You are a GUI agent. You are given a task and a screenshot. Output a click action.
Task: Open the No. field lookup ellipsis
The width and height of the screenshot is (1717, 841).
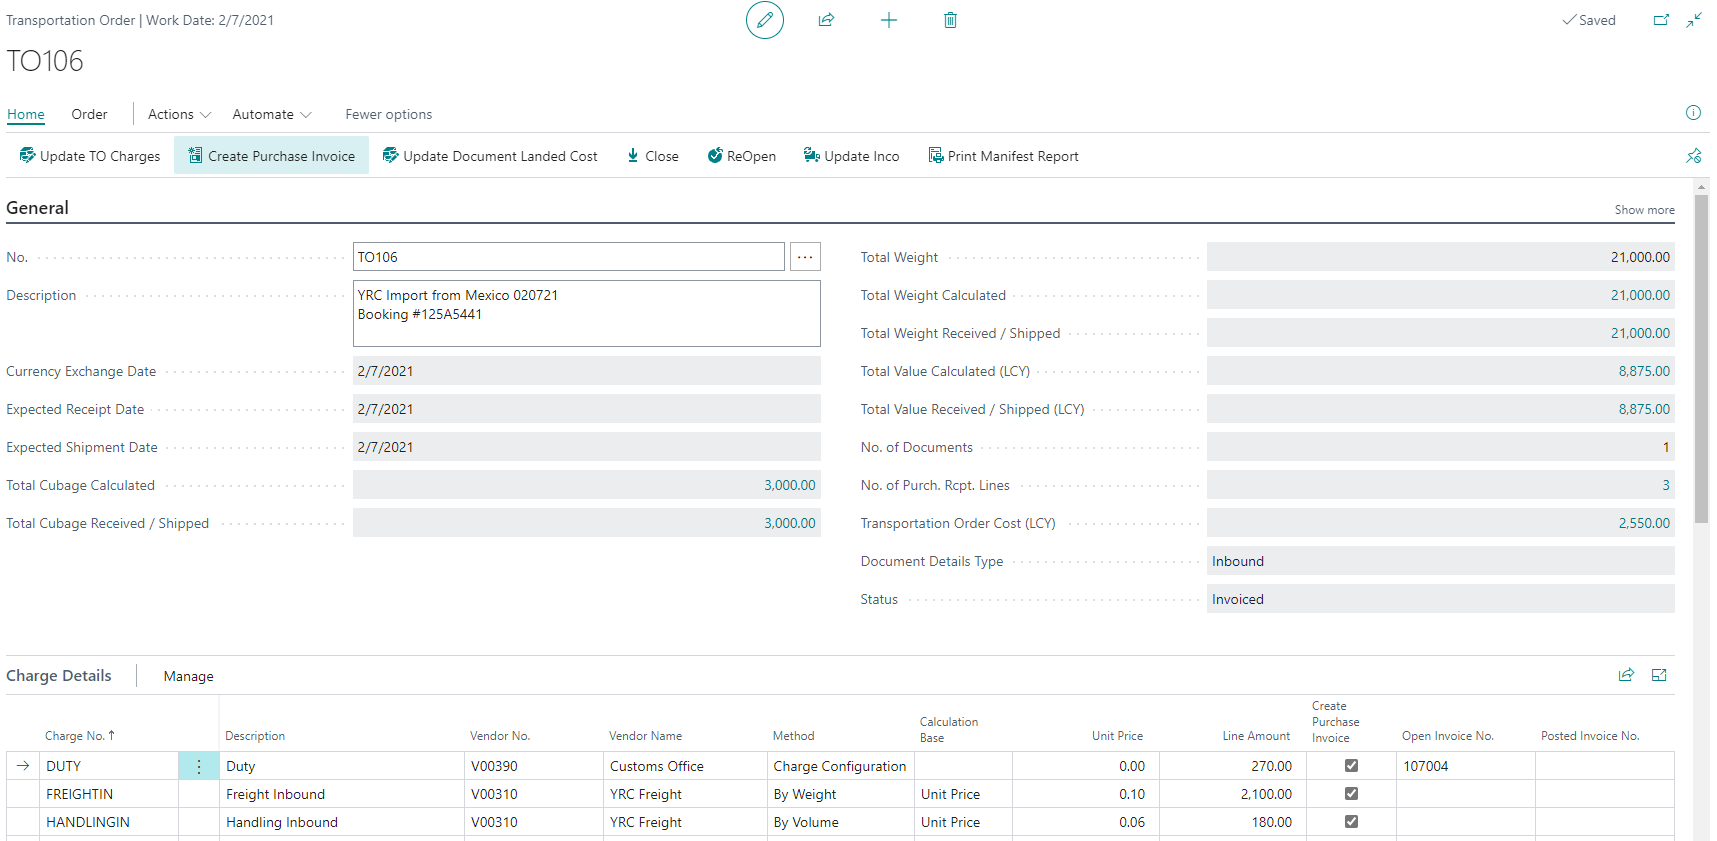[805, 257]
